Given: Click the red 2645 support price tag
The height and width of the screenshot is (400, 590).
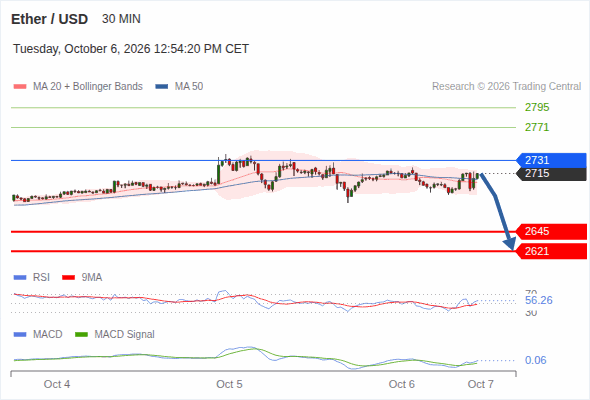Looking at the screenshot, I should [551, 231].
